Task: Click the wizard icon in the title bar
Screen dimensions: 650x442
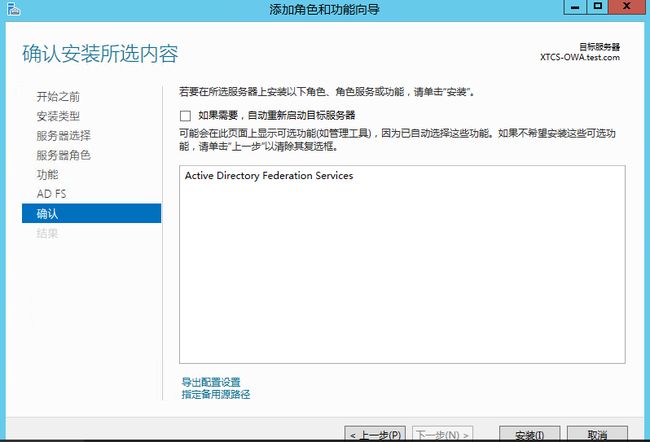Action: (x=10, y=9)
